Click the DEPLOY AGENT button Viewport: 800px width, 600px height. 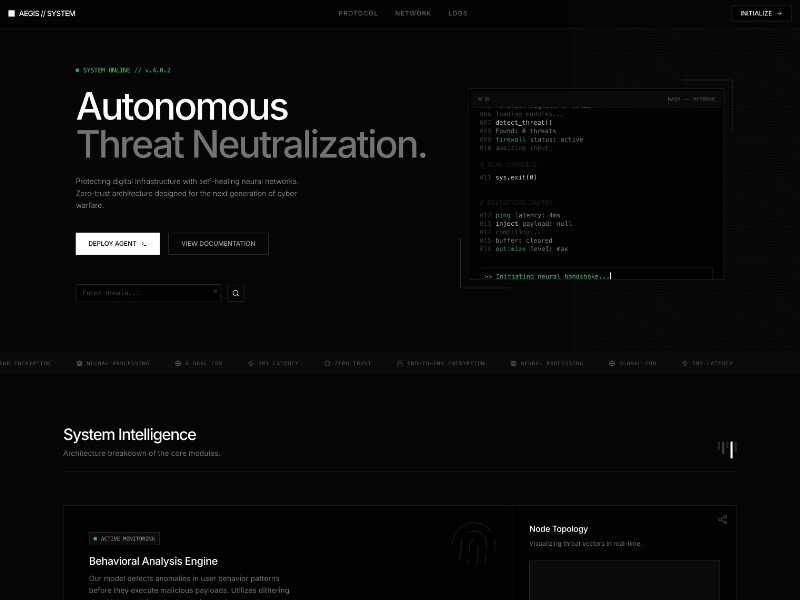pos(117,243)
